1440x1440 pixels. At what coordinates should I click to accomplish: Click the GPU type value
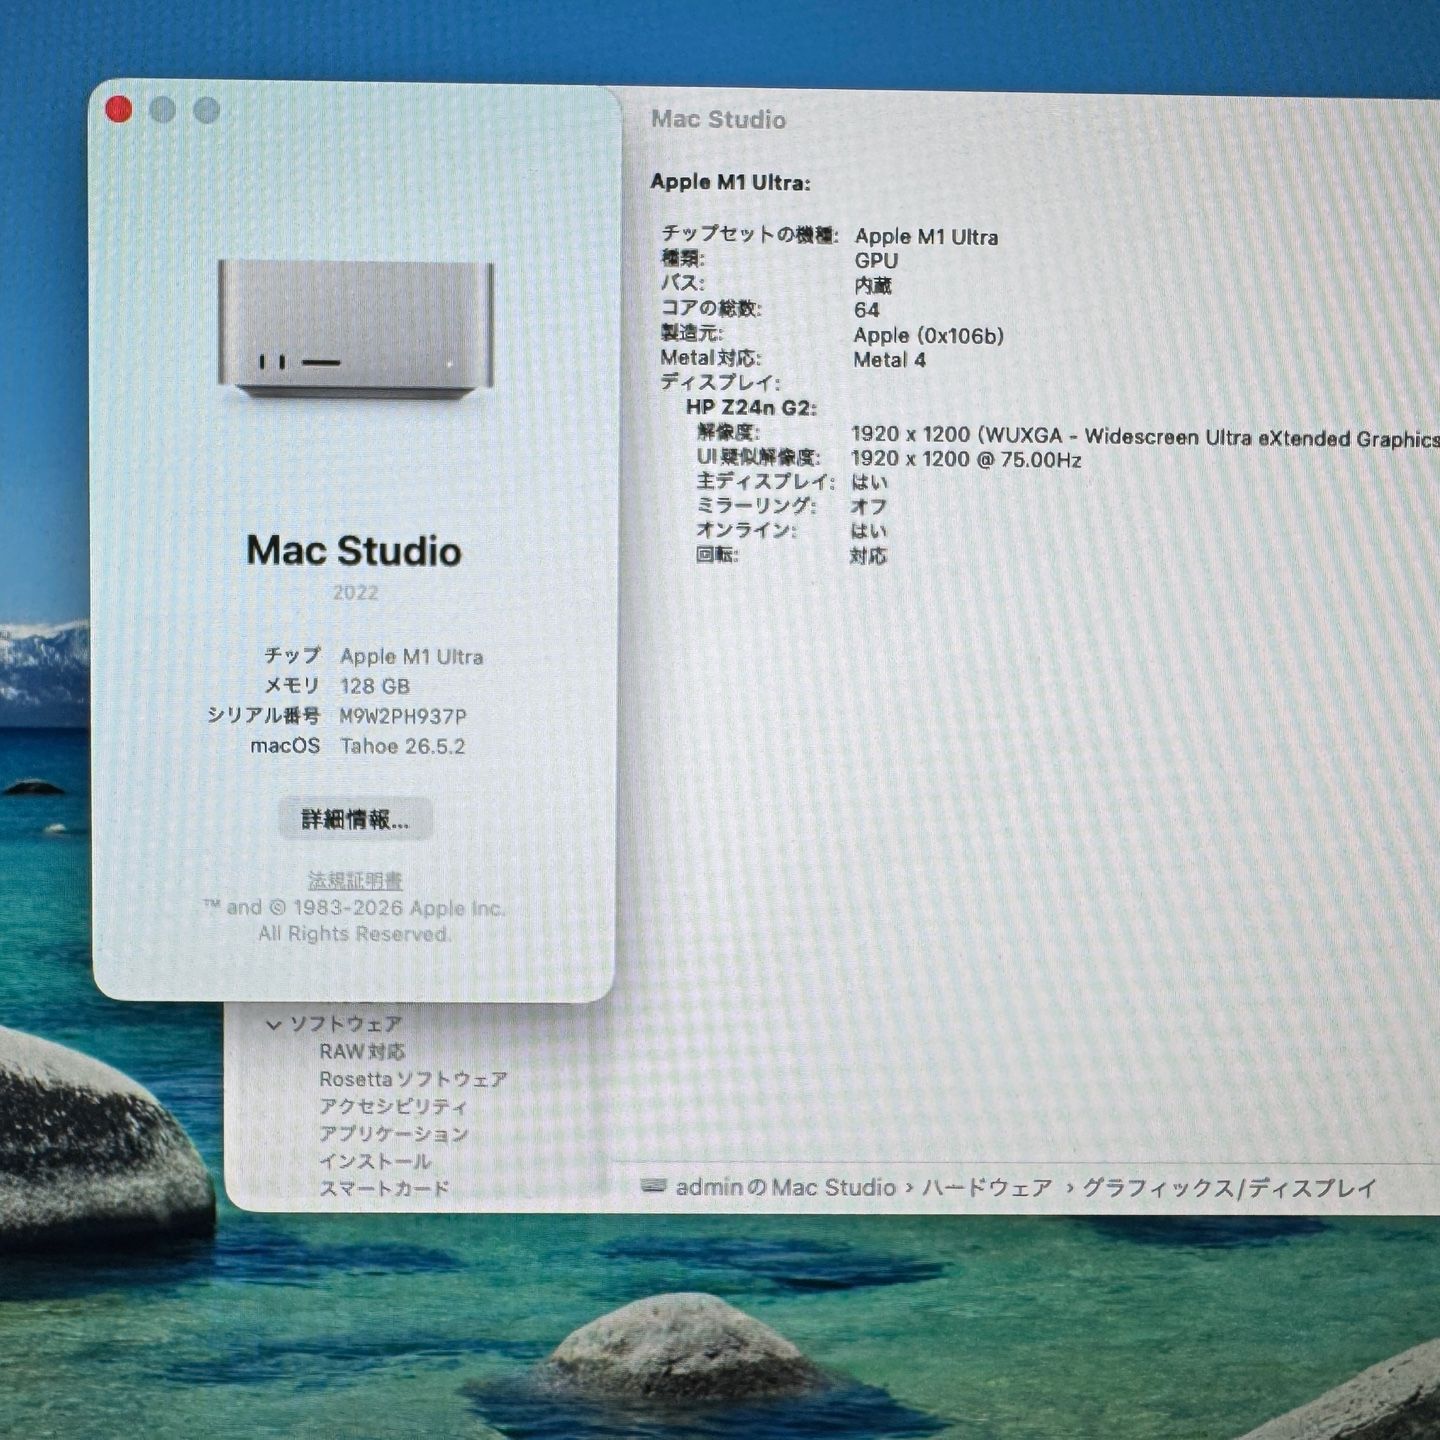(x=876, y=260)
